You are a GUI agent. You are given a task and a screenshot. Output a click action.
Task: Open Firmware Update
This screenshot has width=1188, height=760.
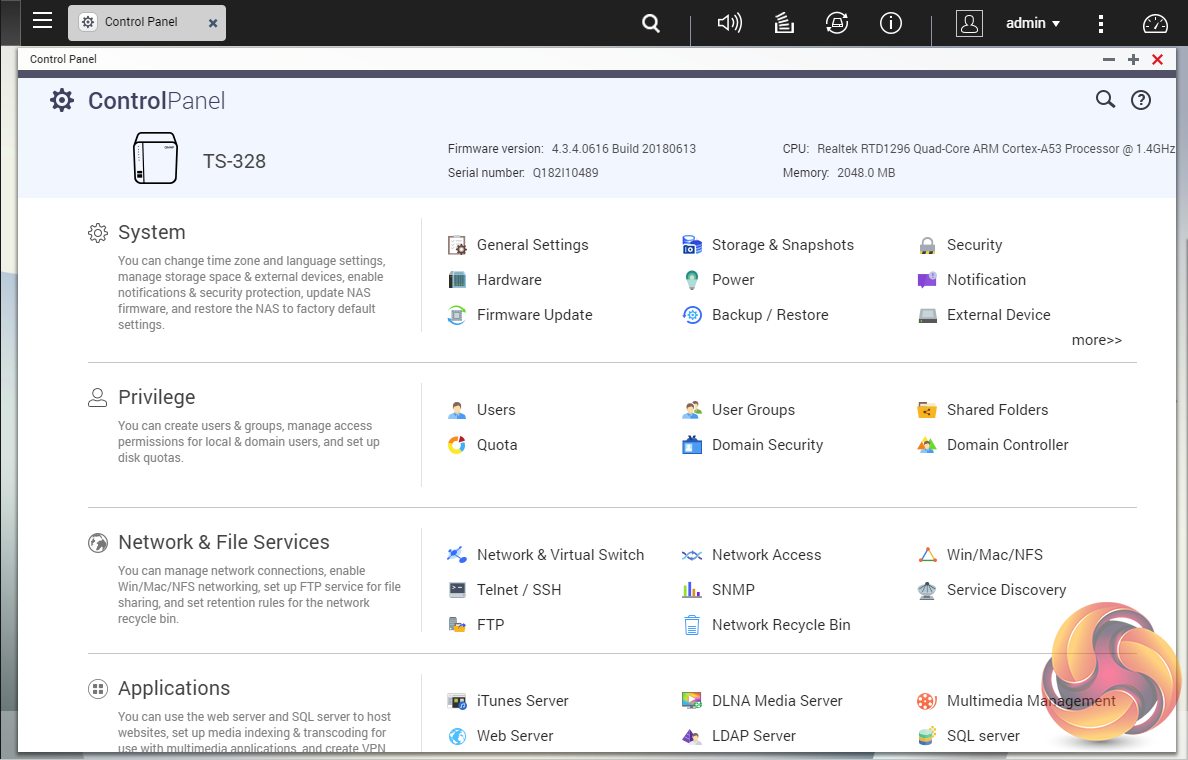[x=534, y=315]
